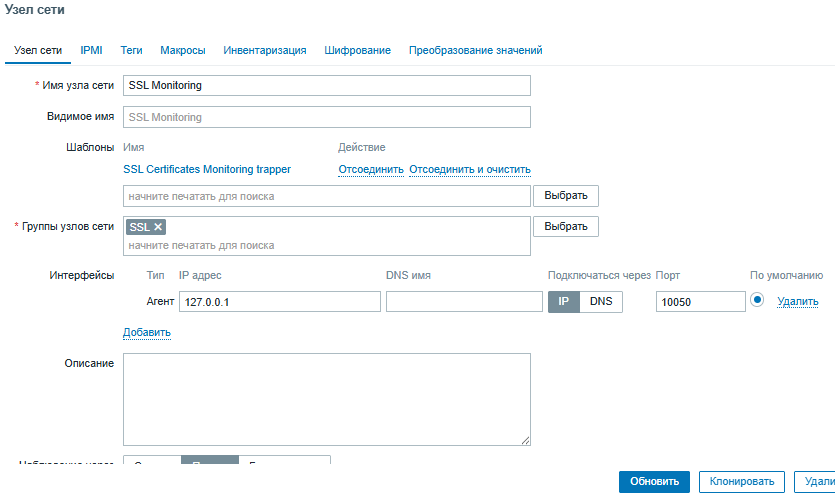Open the Теги tab

[131, 50]
